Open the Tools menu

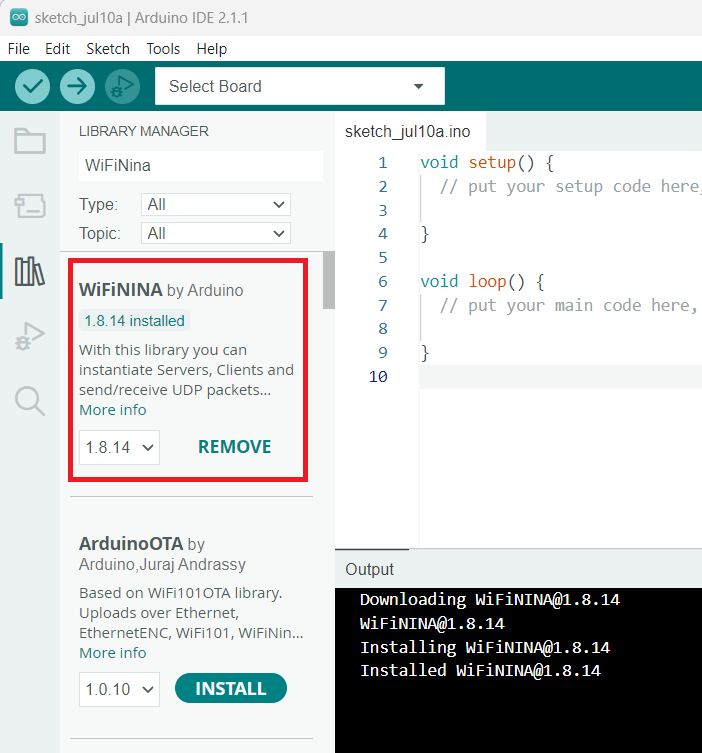(163, 49)
